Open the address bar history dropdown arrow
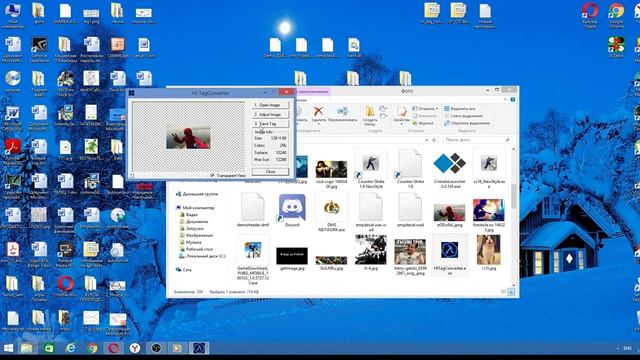This screenshot has width=640, height=360. [x=427, y=140]
